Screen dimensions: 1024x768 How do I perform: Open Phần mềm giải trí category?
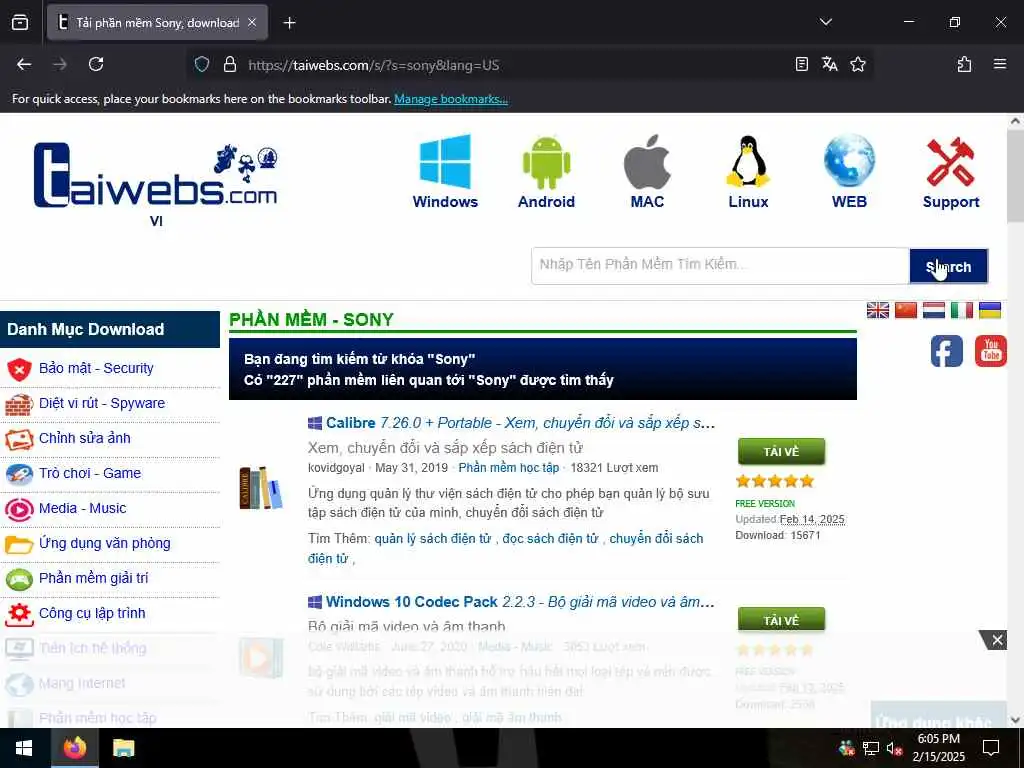tap(93, 578)
